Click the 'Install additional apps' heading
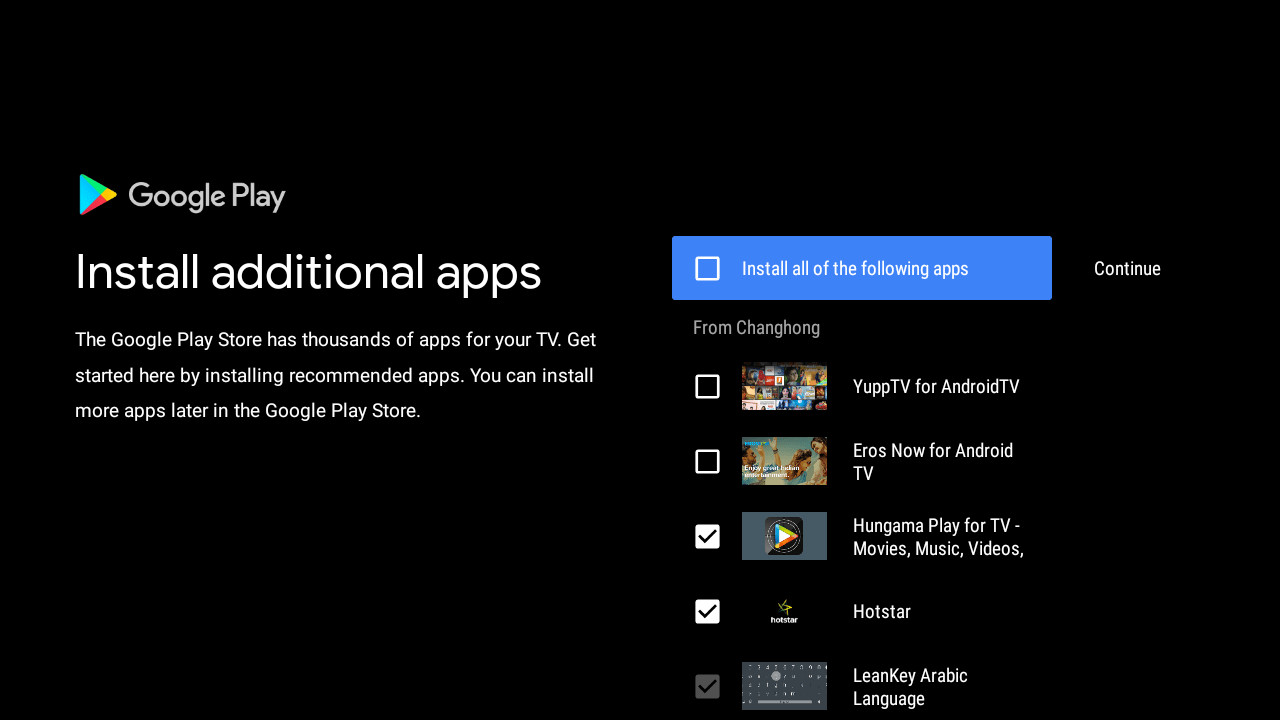 point(308,272)
